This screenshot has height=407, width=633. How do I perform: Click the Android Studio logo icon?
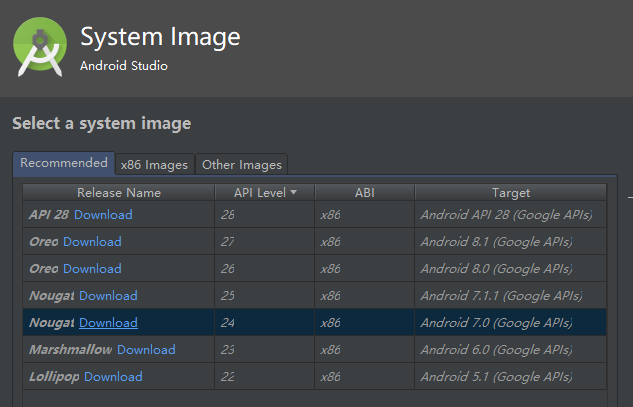coord(40,47)
